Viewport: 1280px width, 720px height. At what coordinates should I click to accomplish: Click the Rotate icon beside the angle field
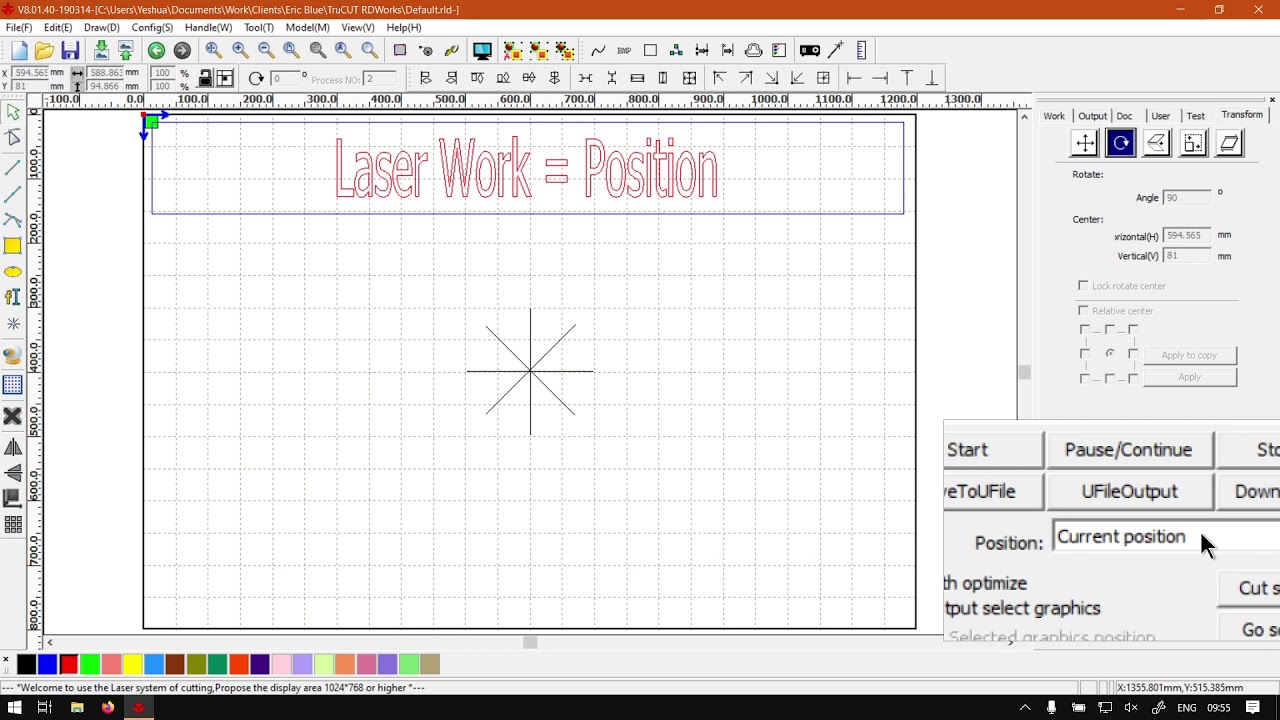point(256,79)
